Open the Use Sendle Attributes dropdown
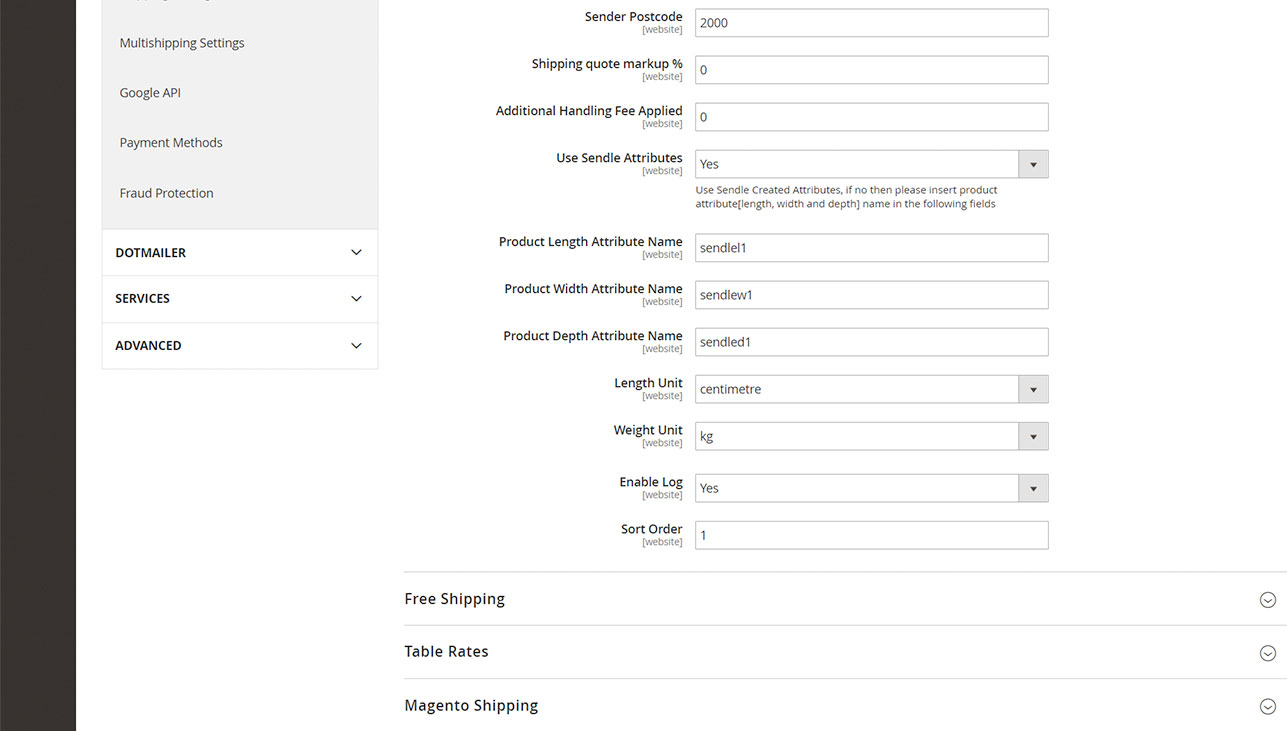1287x731 pixels. (871, 164)
